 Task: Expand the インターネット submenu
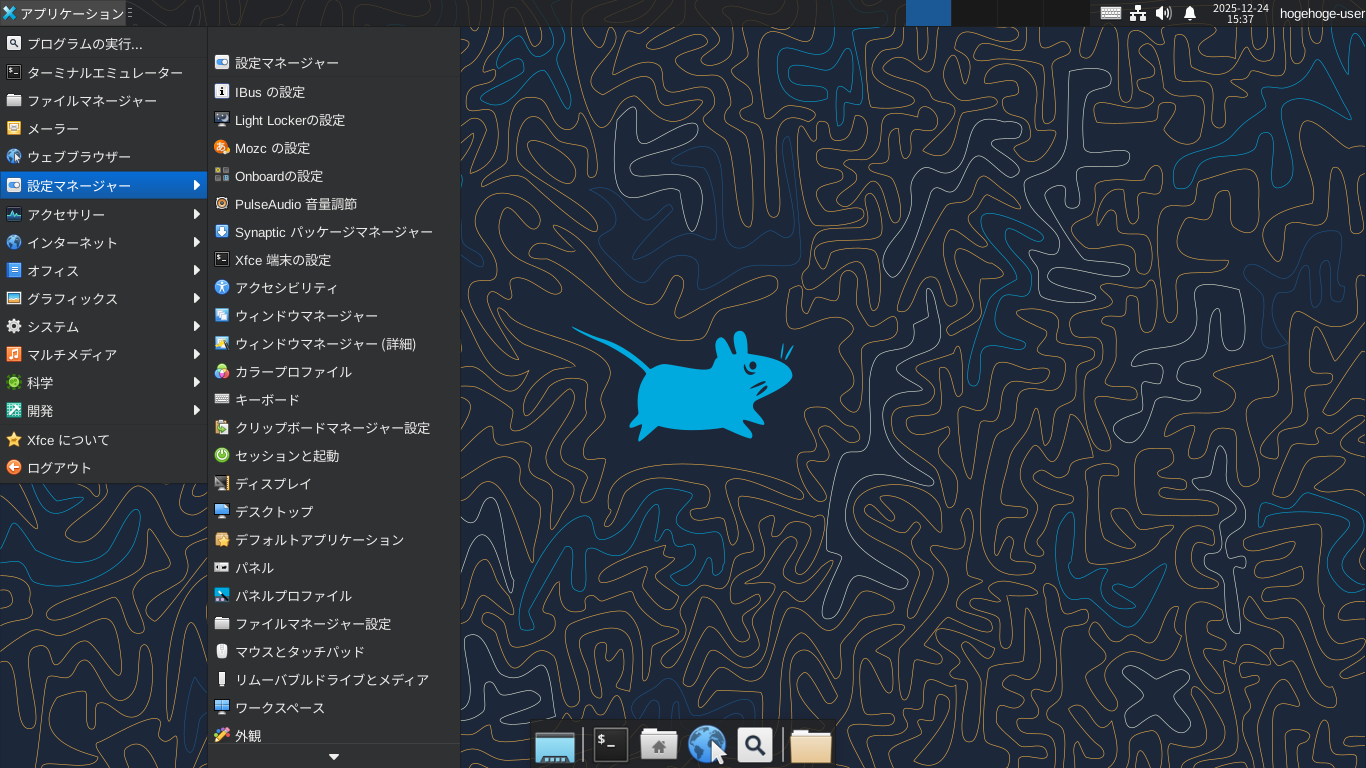(x=104, y=243)
